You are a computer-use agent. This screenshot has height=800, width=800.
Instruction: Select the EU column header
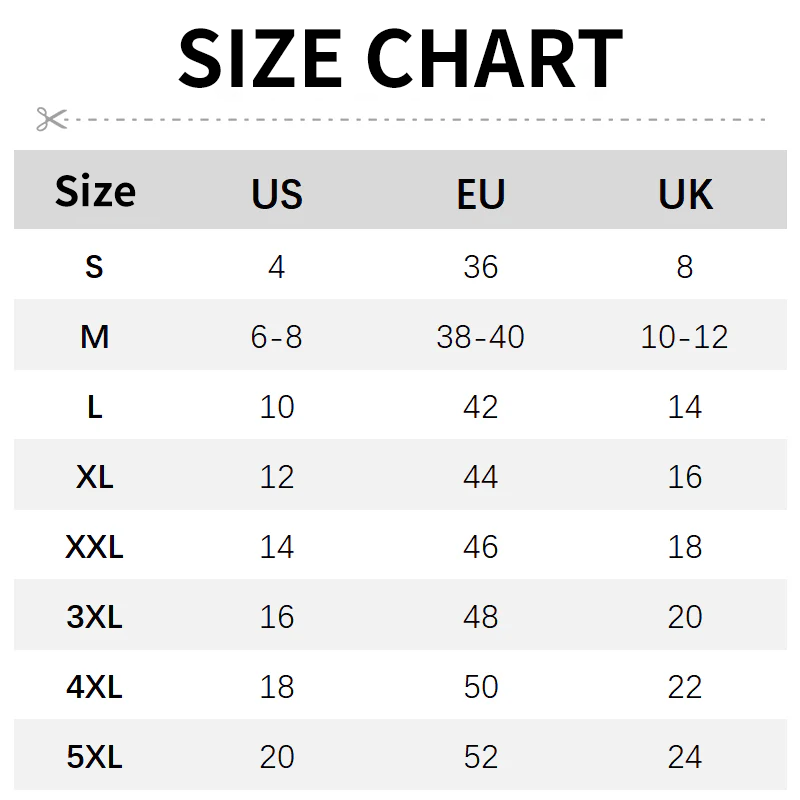pyautogui.click(x=481, y=194)
